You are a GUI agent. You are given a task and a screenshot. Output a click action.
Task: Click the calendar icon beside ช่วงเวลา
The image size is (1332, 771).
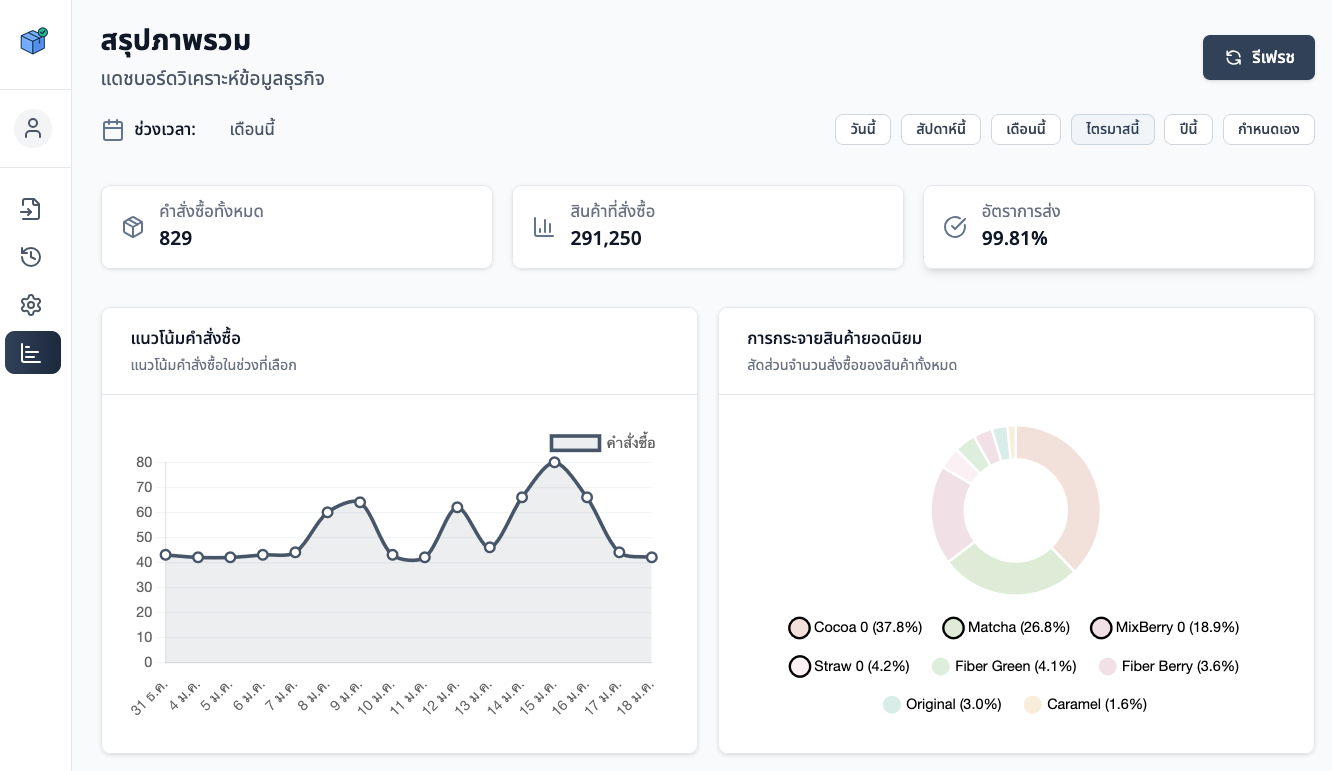point(113,130)
